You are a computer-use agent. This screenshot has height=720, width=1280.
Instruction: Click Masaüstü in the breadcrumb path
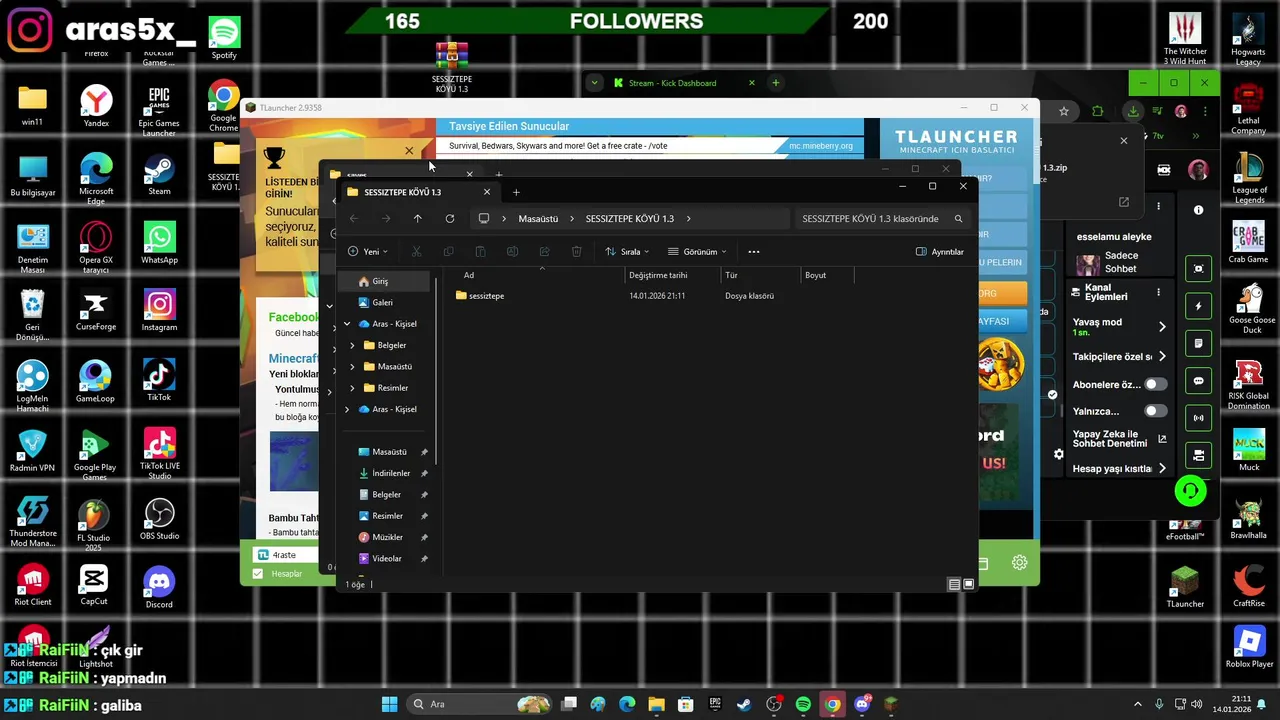[538, 218]
